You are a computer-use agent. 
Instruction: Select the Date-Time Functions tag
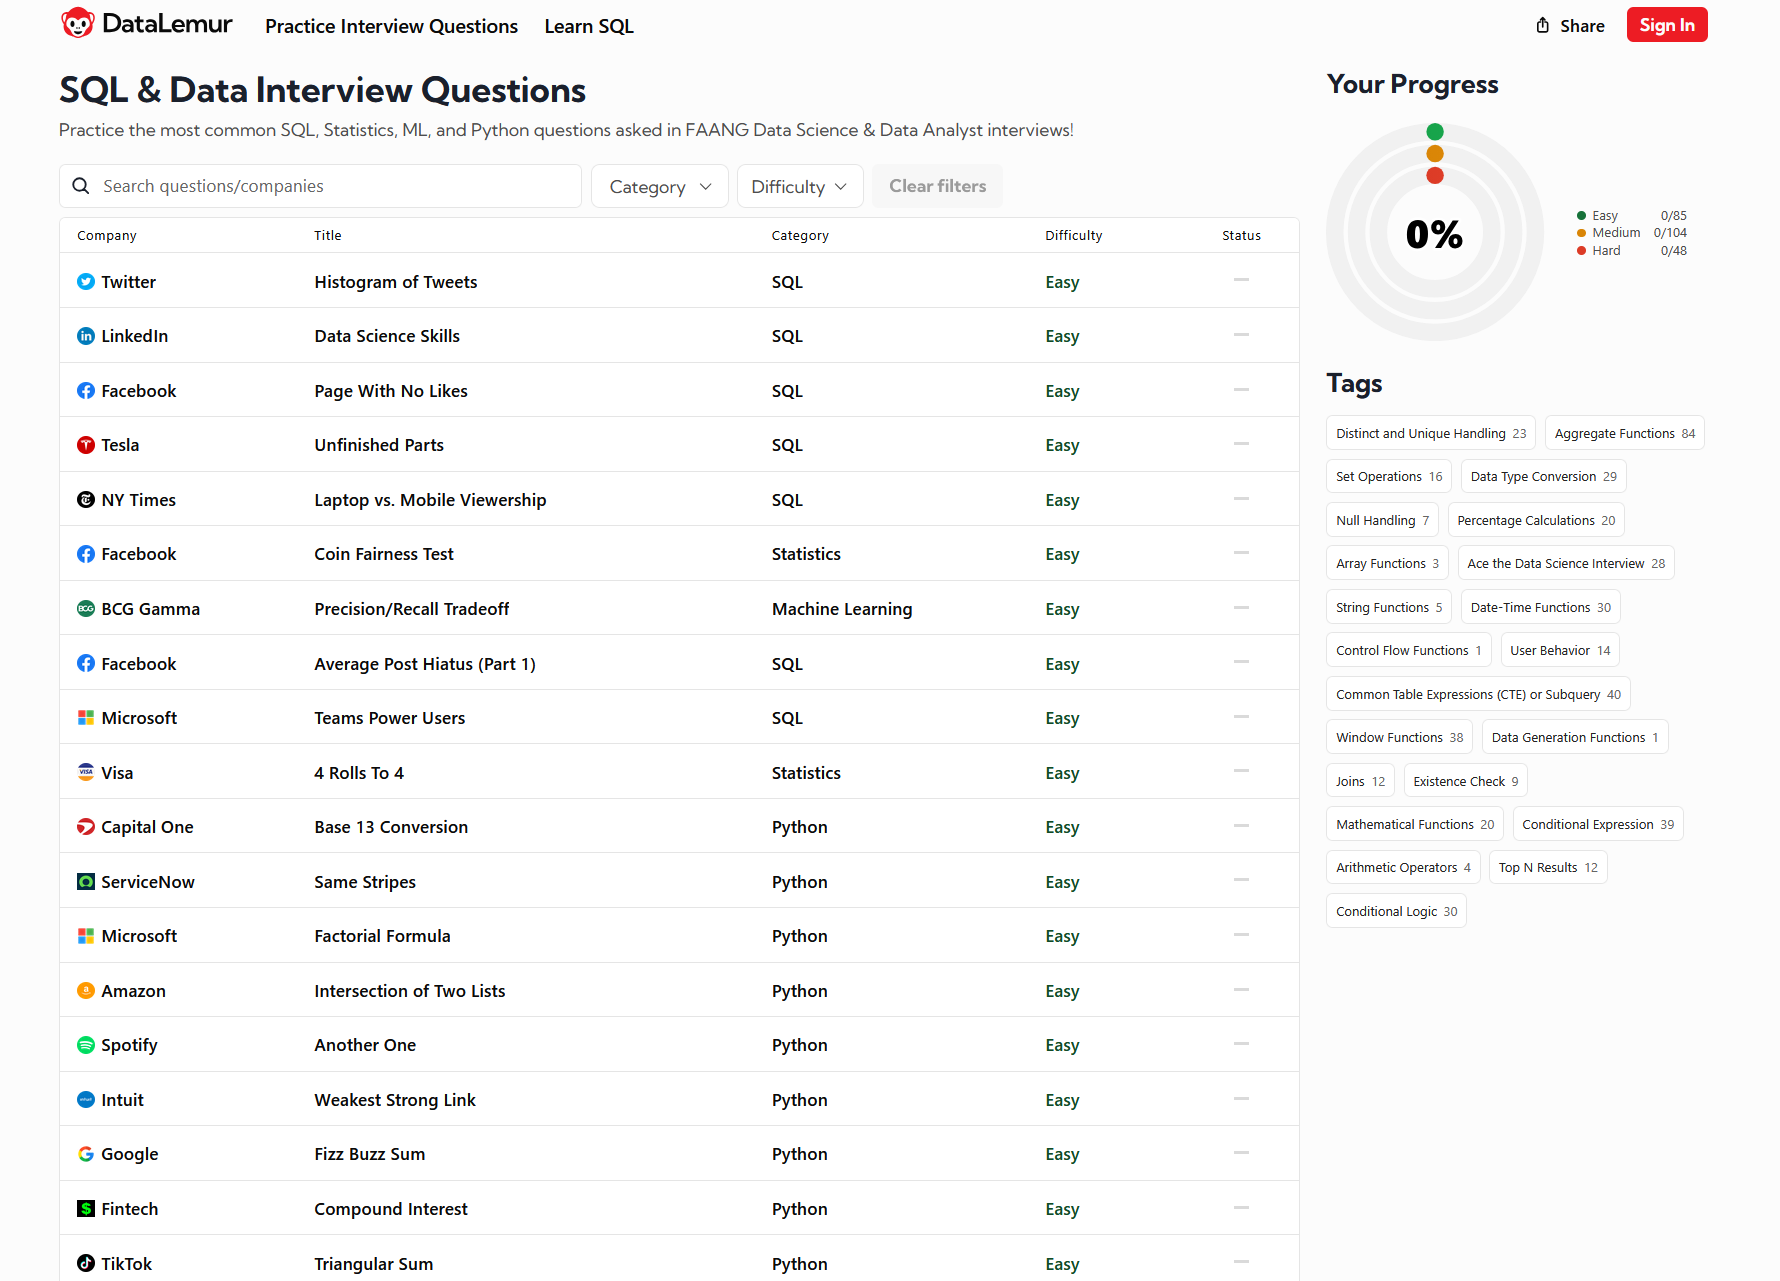tap(1540, 607)
